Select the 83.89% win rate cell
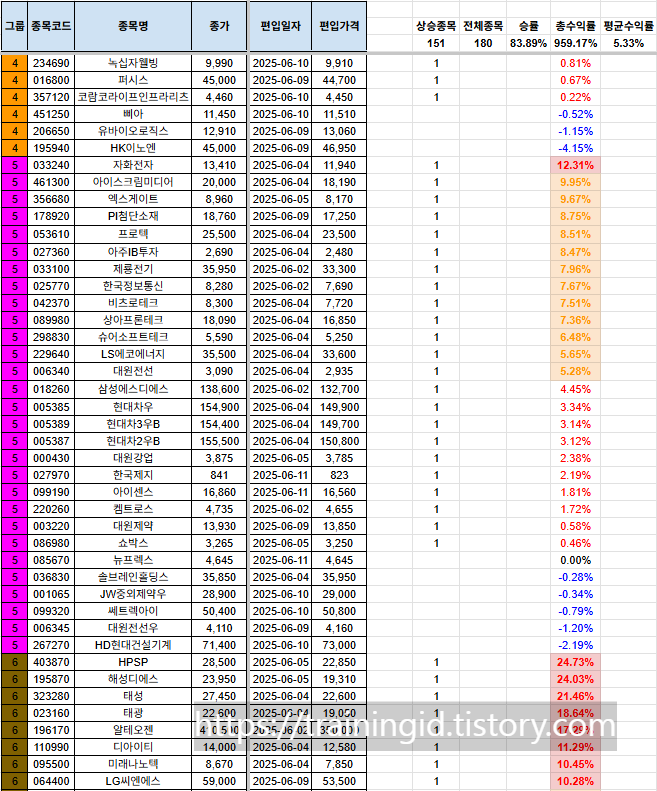 tap(528, 43)
